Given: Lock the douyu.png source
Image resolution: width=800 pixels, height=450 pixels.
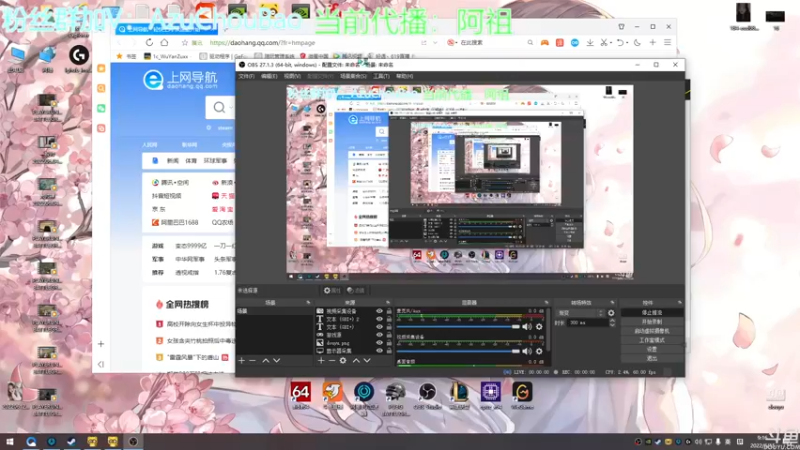Looking at the screenshot, I should [389, 343].
